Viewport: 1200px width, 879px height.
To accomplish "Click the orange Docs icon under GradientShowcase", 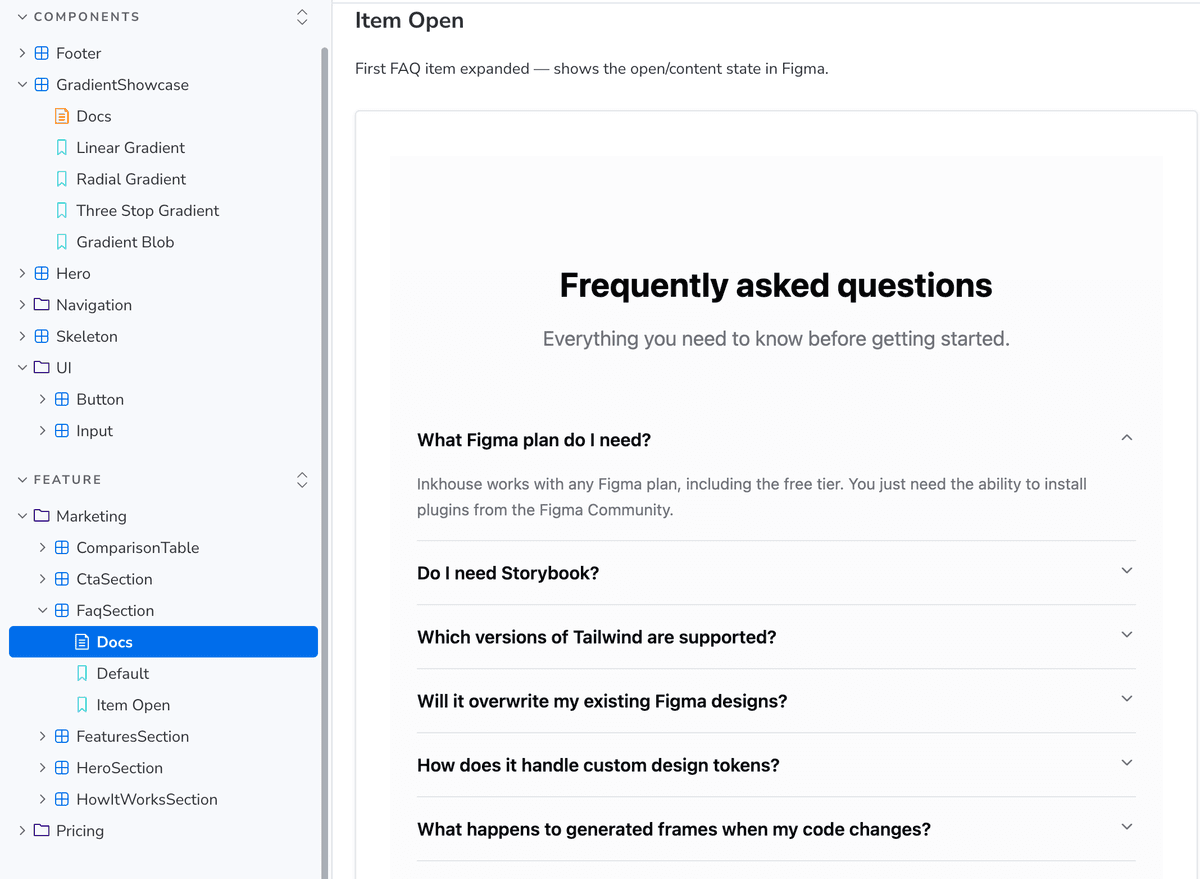I will [62, 116].
